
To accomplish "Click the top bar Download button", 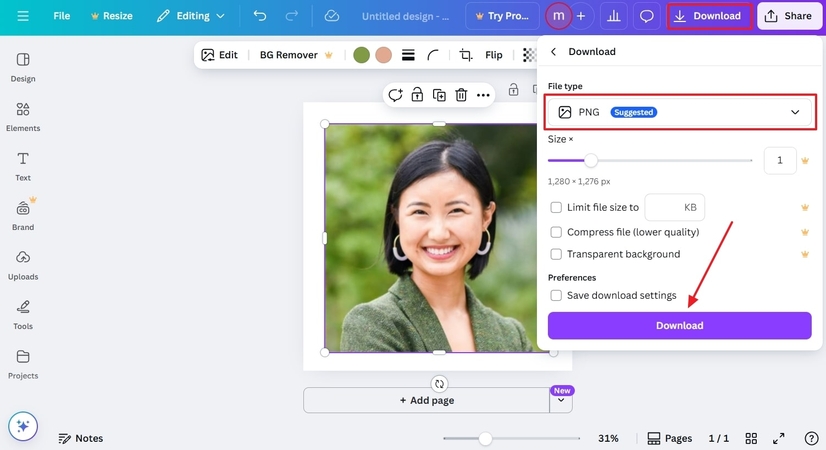I will tap(709, 16).
